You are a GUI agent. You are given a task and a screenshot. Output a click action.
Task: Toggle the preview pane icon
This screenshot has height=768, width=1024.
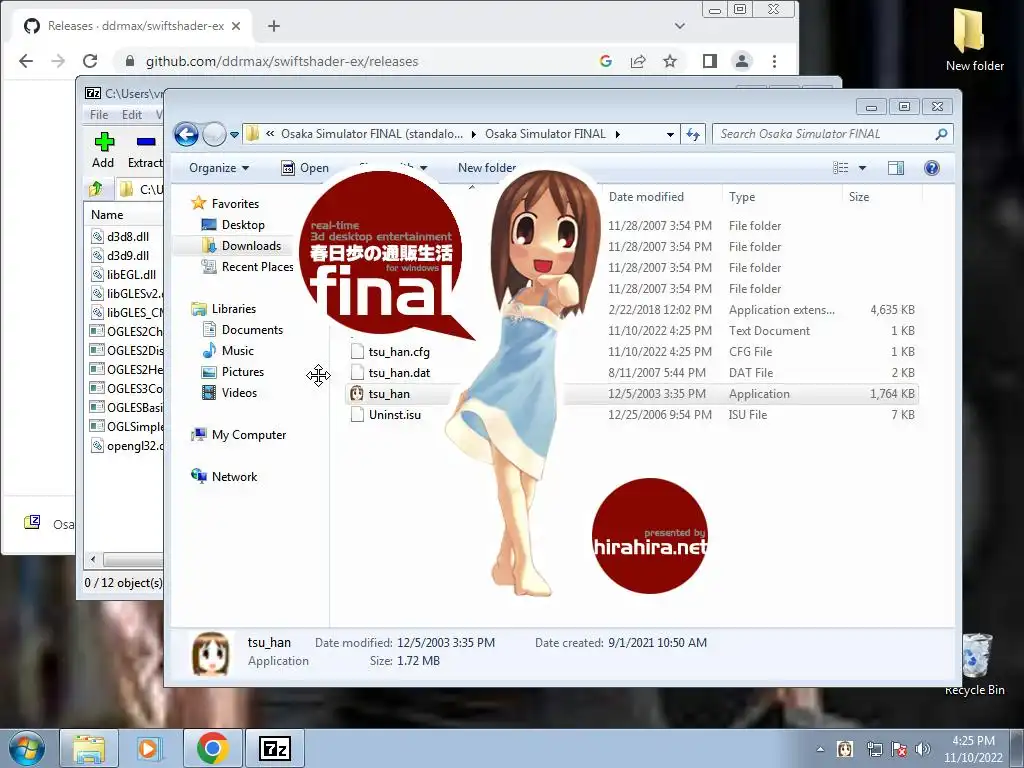point(896,168)
